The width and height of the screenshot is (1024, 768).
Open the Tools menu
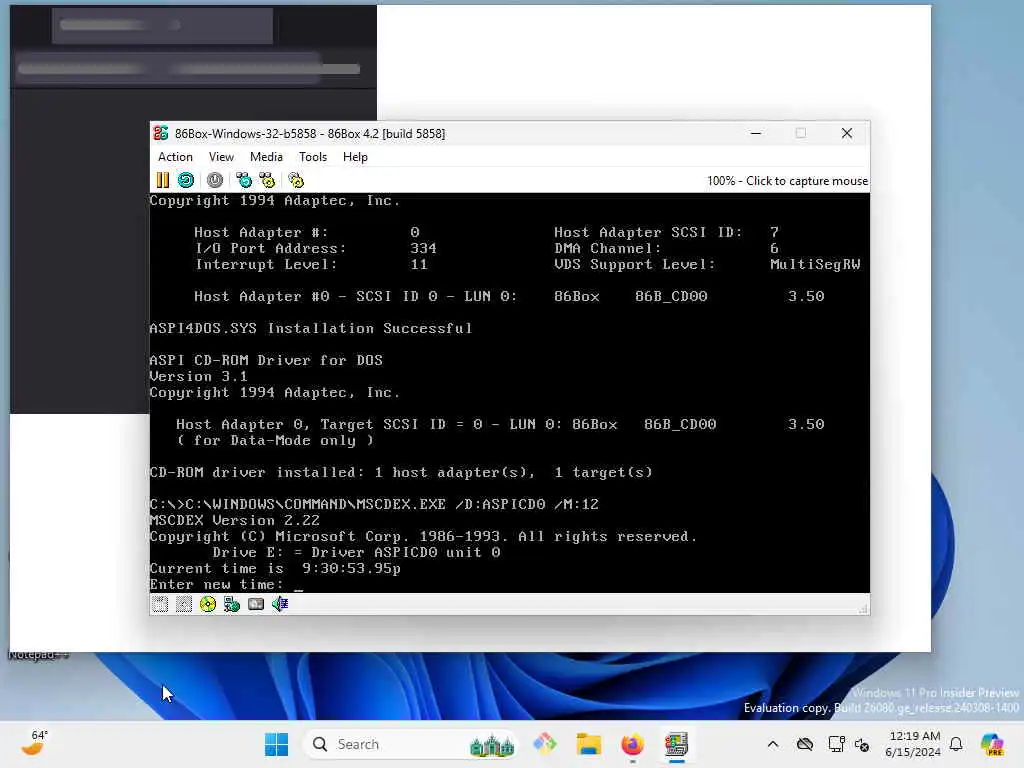313,157
